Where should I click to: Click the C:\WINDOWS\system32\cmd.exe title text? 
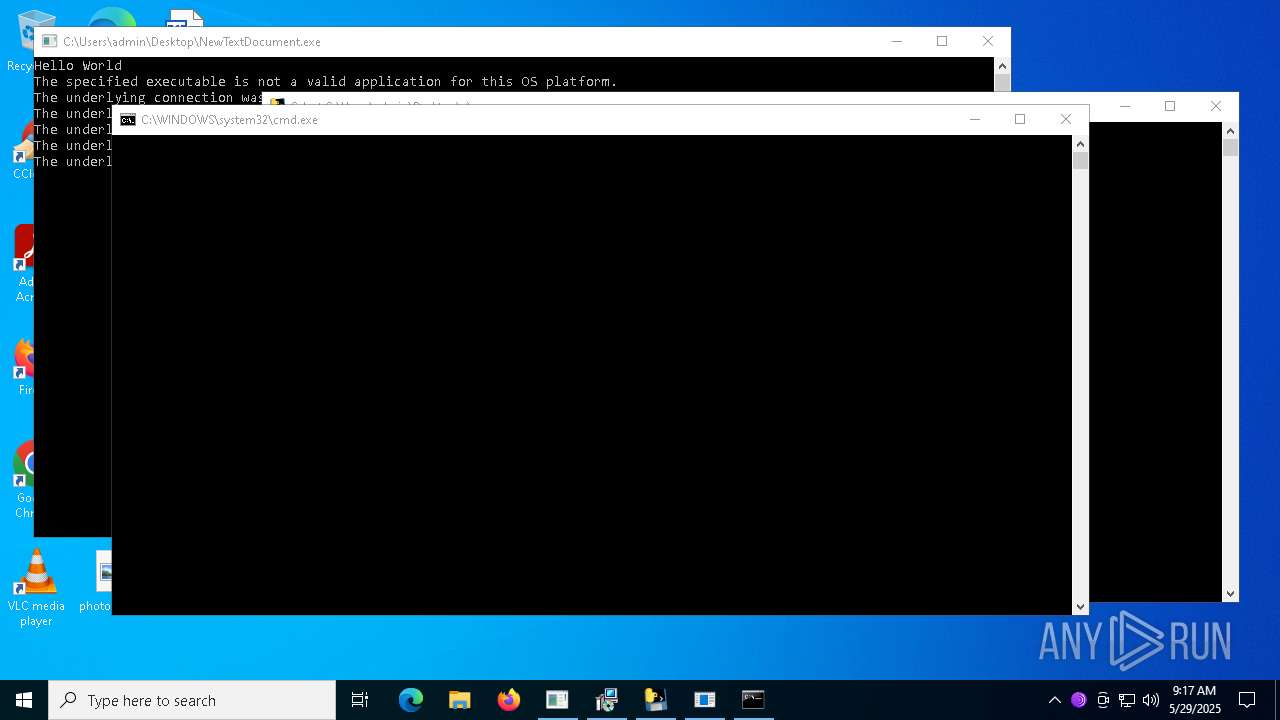[x=229, y=120]
